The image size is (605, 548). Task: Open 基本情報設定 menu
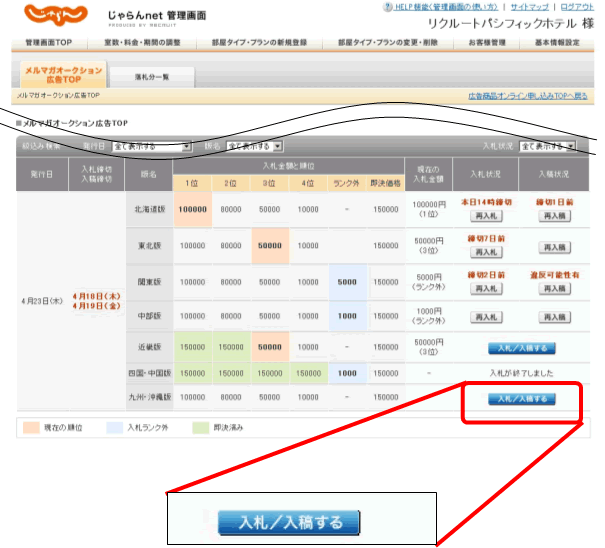(557, 42)
